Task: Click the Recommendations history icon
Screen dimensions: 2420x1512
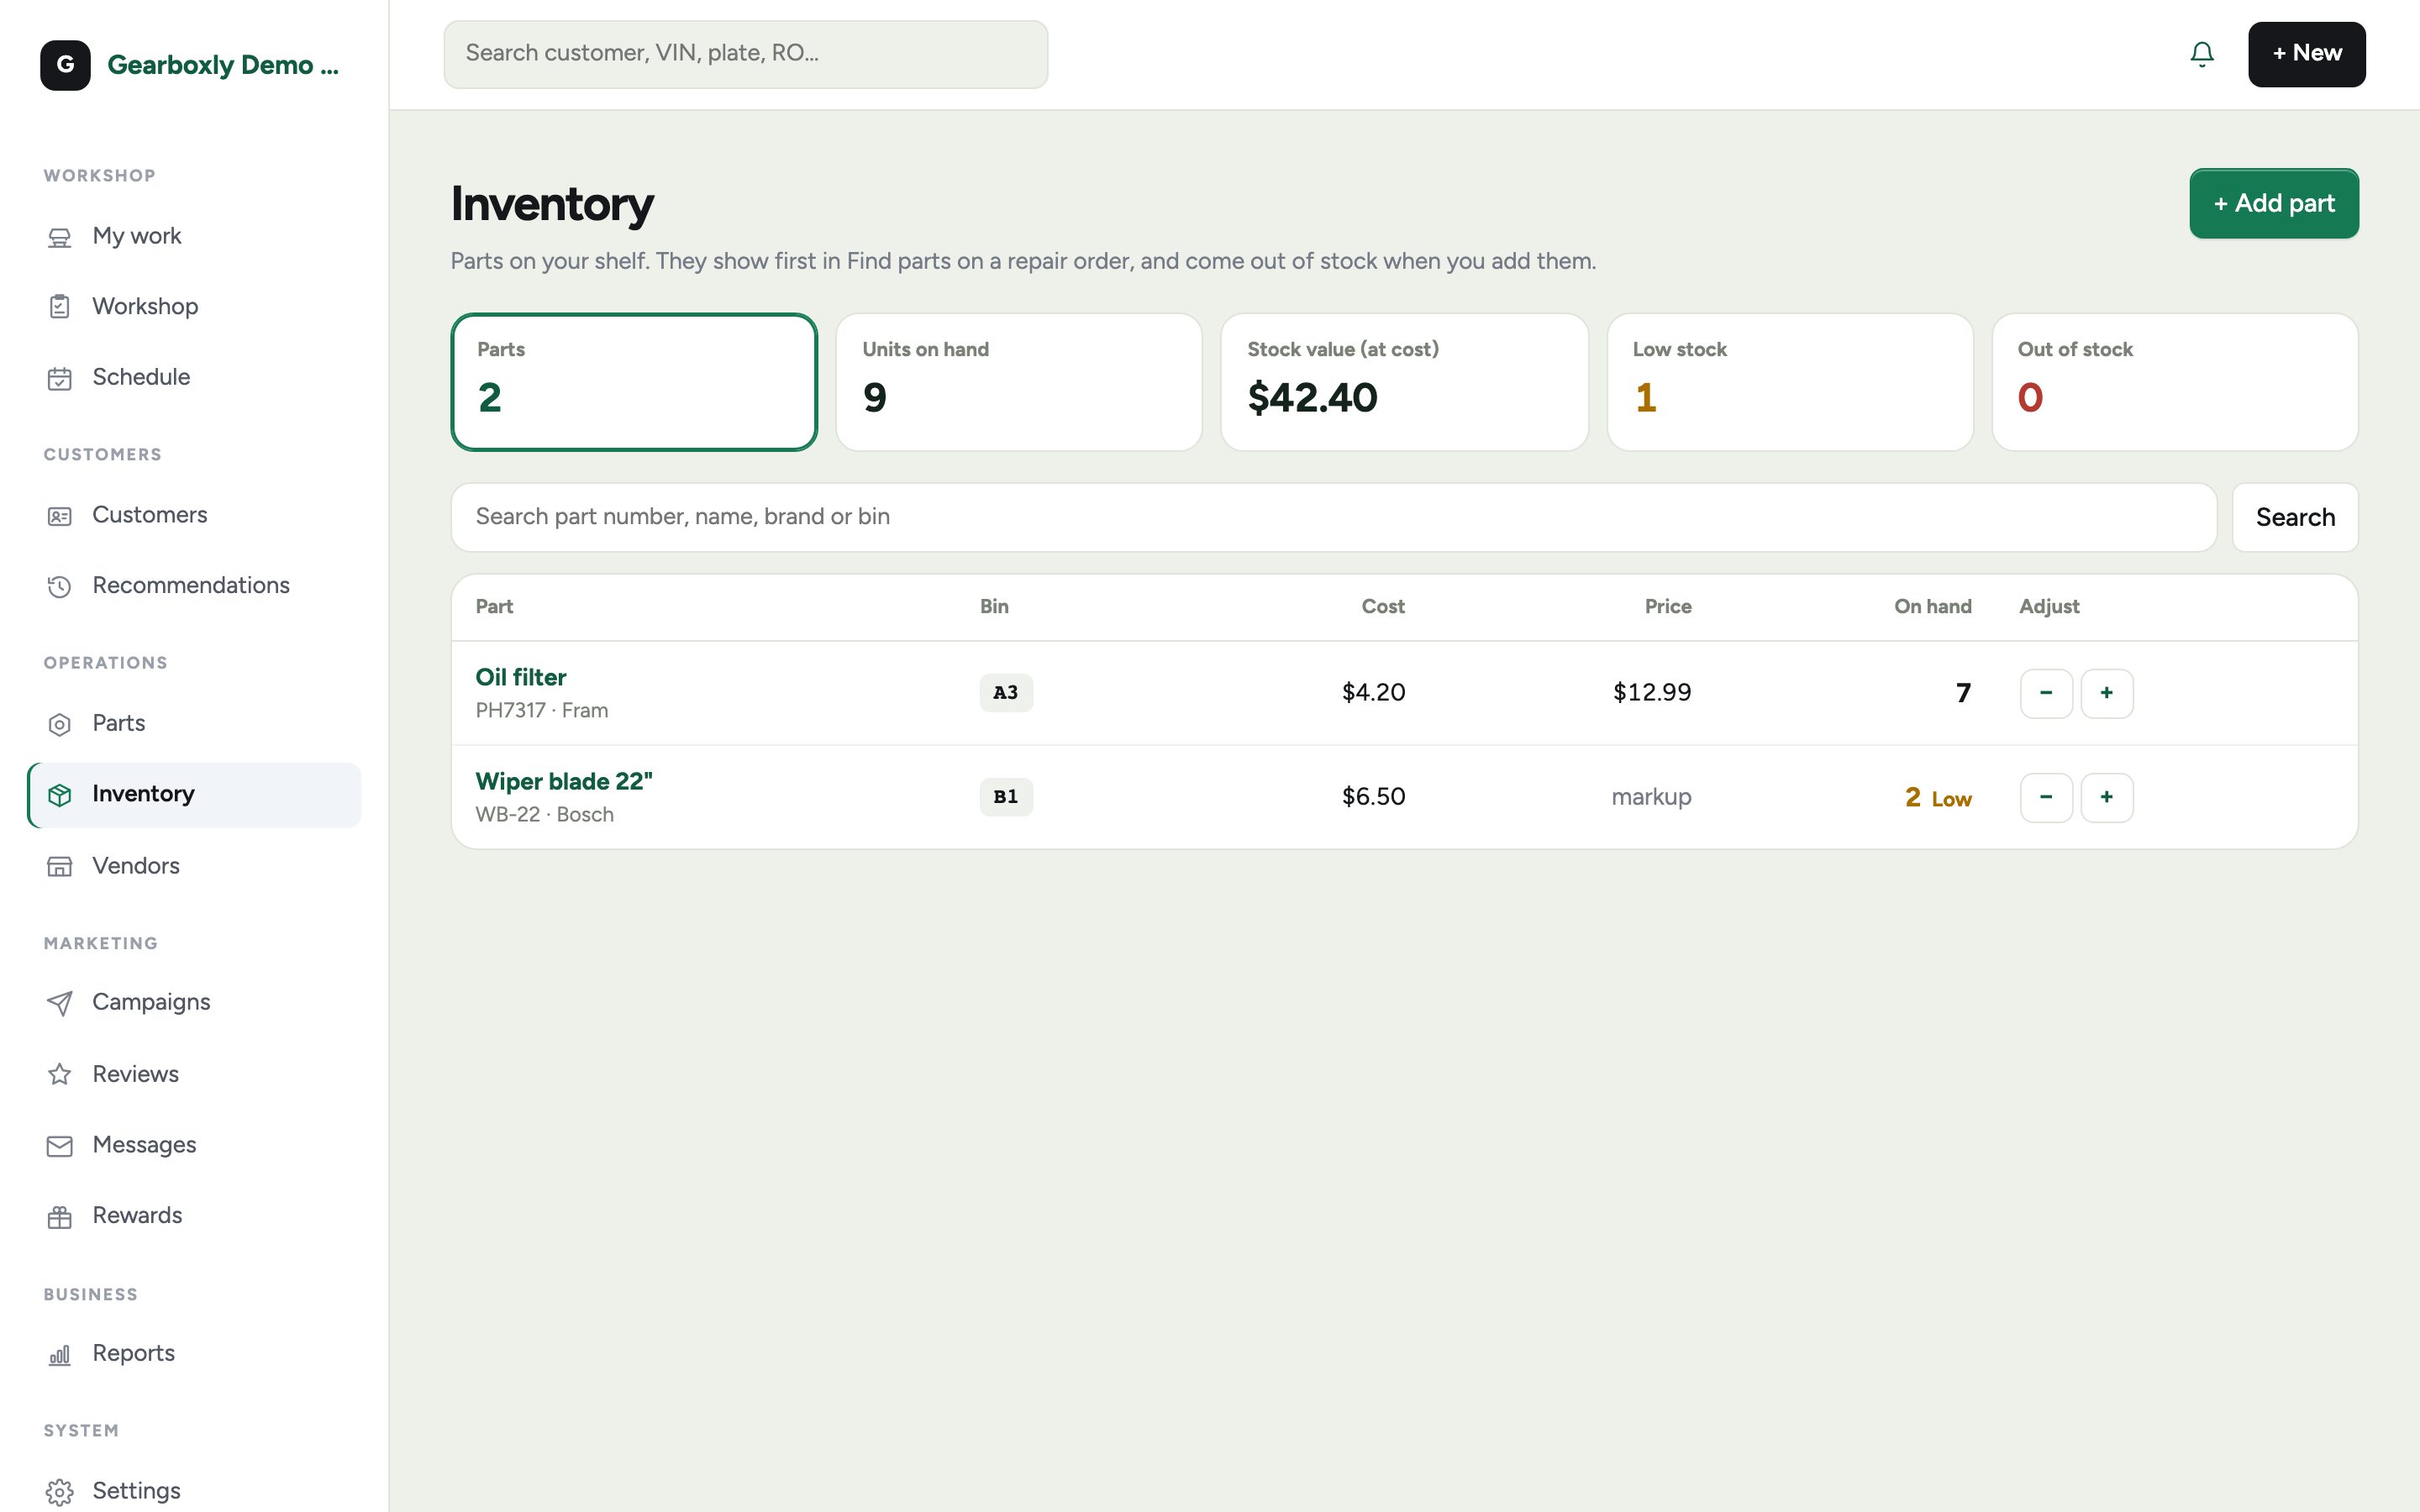Action: 59,586
